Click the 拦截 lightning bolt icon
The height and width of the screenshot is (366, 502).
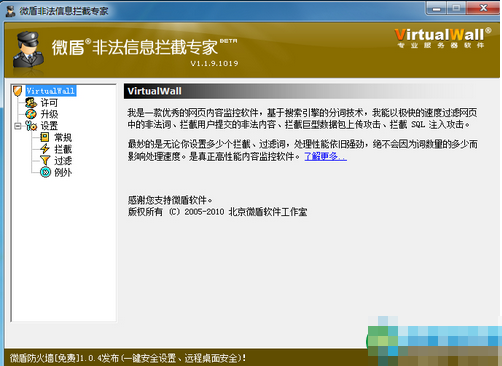[x=45, y=149]
